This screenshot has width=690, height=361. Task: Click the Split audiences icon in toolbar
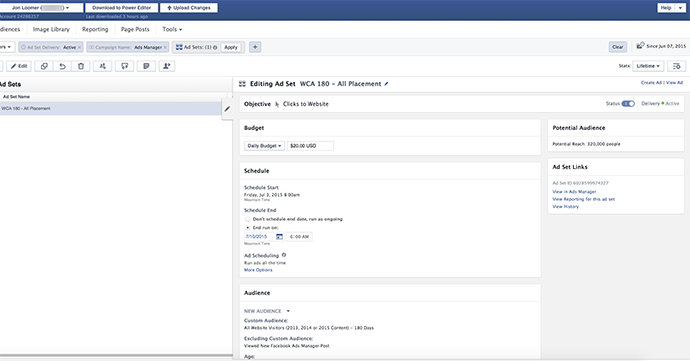103,66
